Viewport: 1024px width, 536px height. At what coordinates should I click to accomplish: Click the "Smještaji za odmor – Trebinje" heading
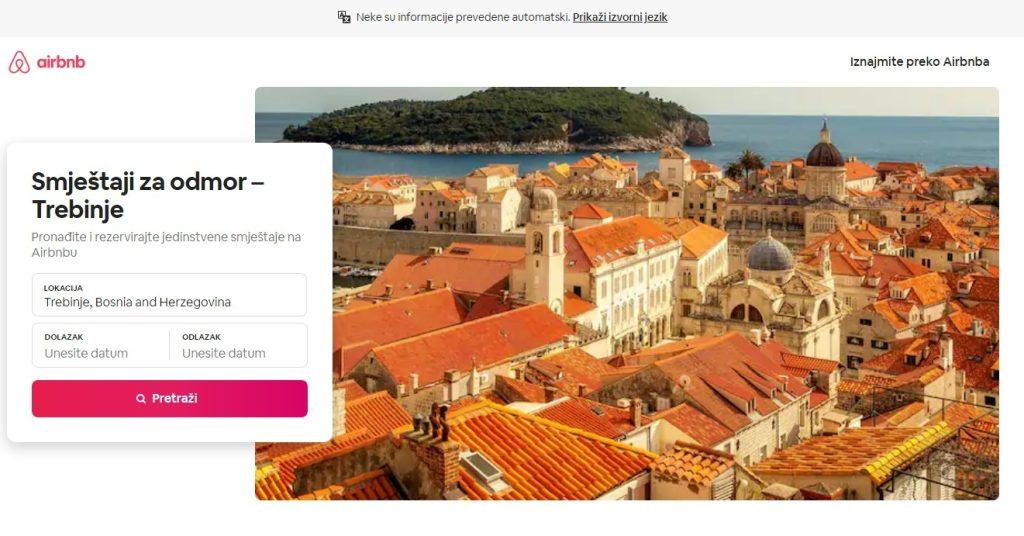click(x=148, y=195)
